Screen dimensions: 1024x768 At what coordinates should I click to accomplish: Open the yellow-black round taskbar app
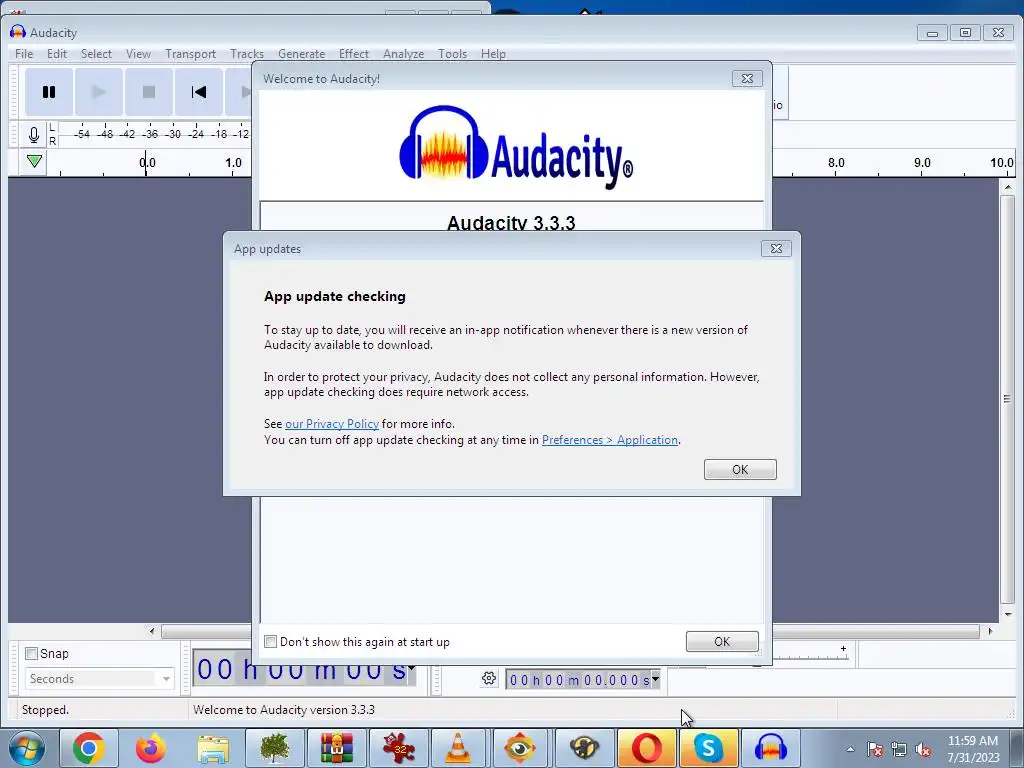[x=584, y=748]
